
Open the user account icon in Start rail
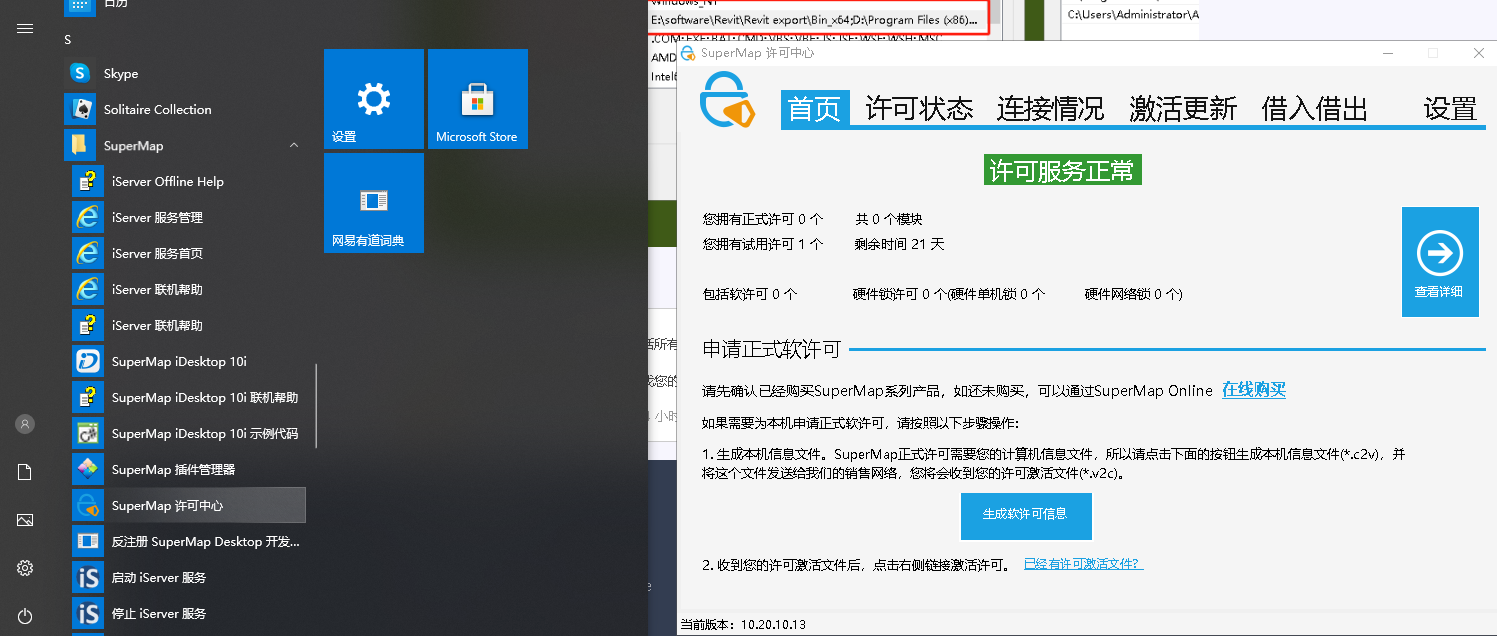pyautogui.click(x=25, y=424)
